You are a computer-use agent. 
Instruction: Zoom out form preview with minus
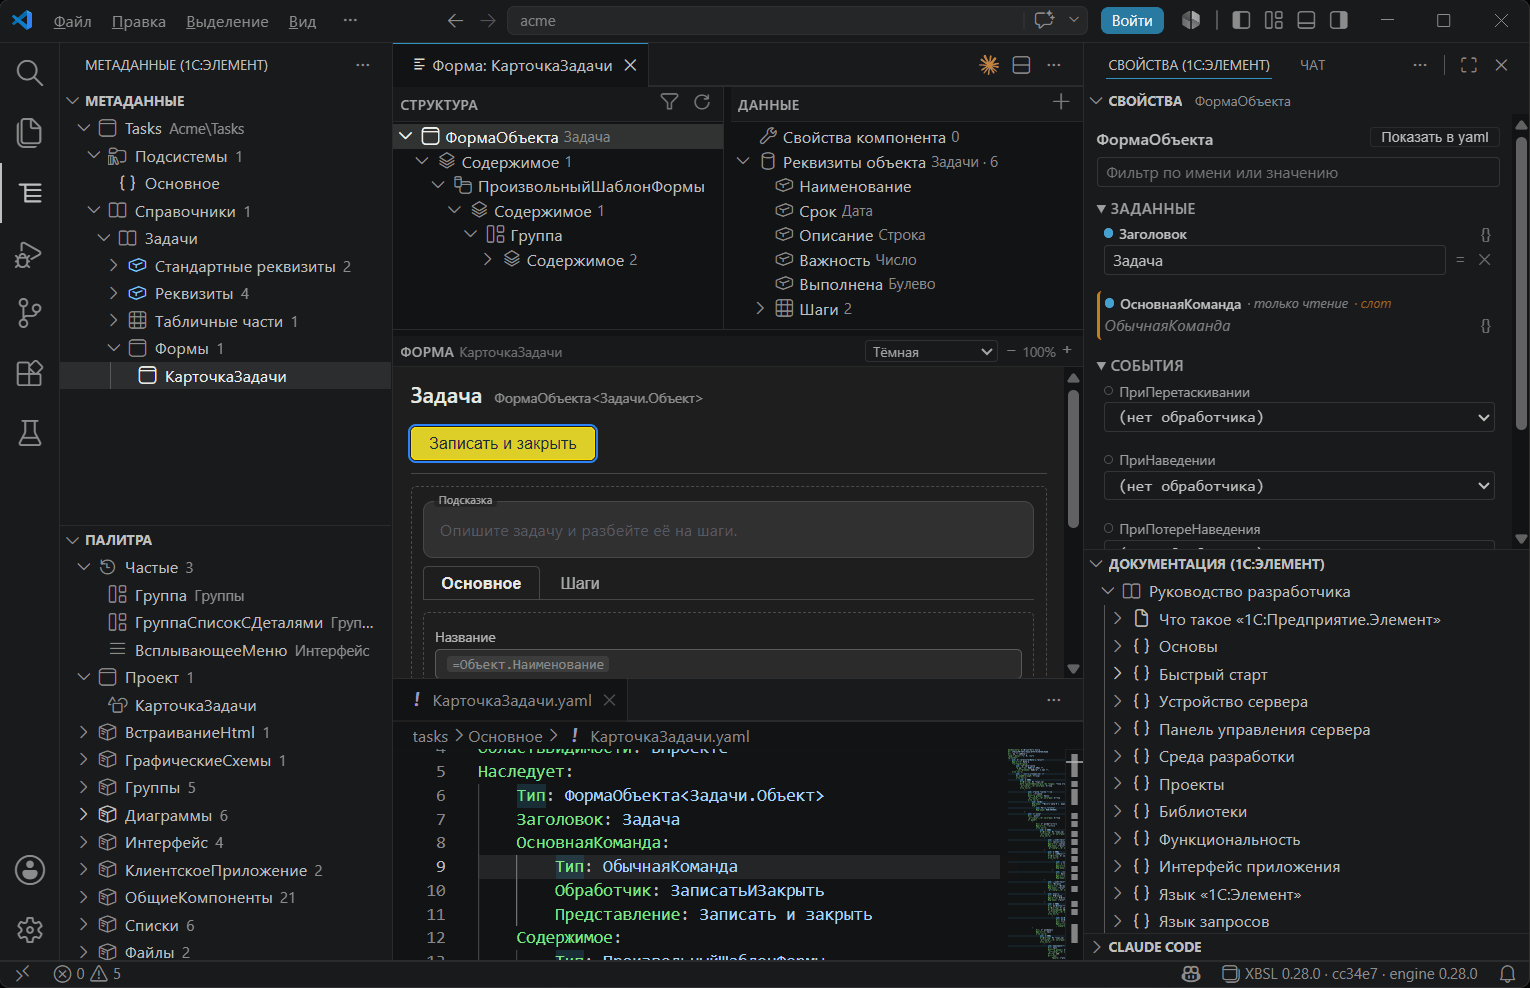coord(1011,351)
